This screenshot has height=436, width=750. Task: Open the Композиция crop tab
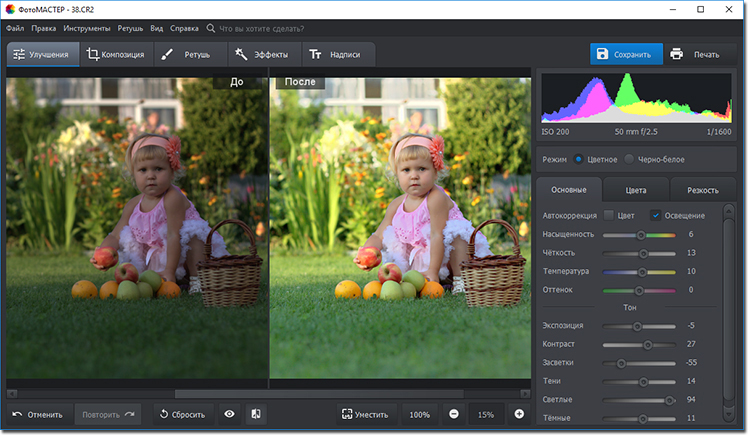coord(116,54)
